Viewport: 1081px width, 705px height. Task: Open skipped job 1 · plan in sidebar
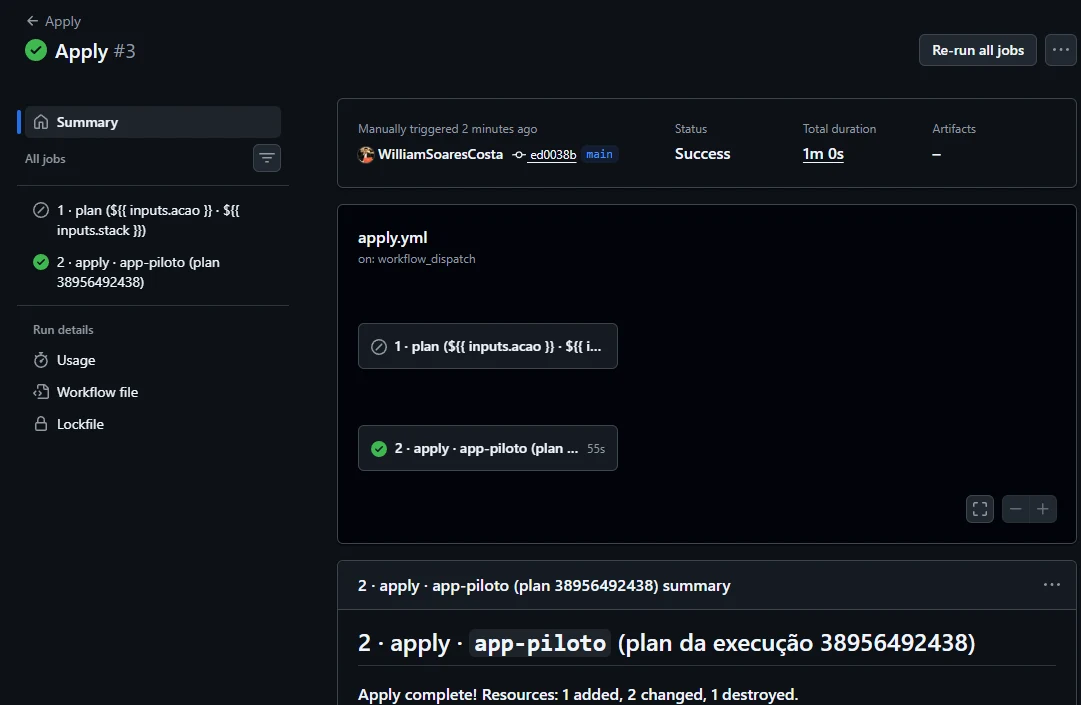tap(152, 220)
